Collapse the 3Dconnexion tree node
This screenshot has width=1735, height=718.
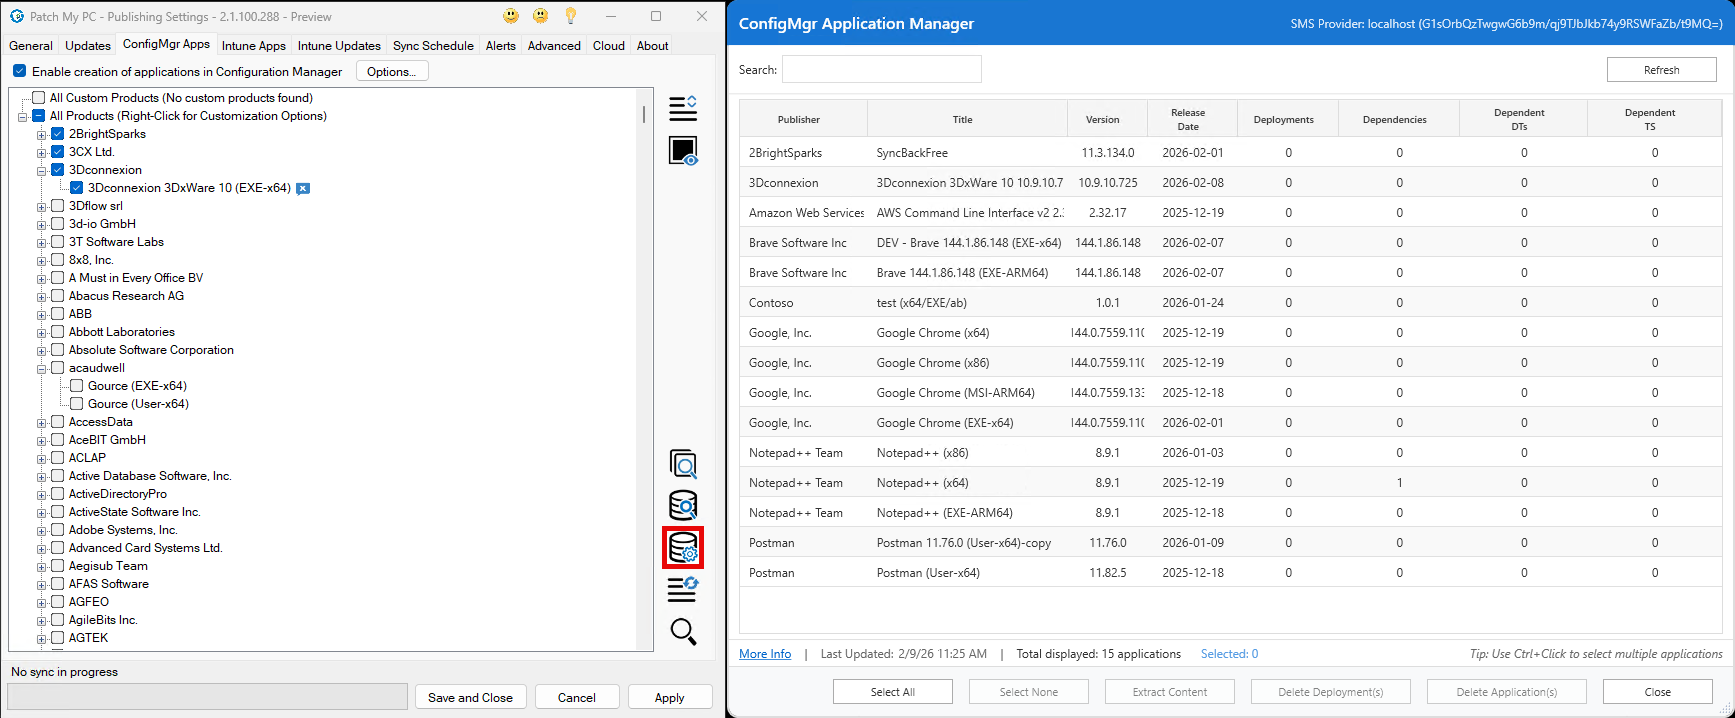point(42,170)
